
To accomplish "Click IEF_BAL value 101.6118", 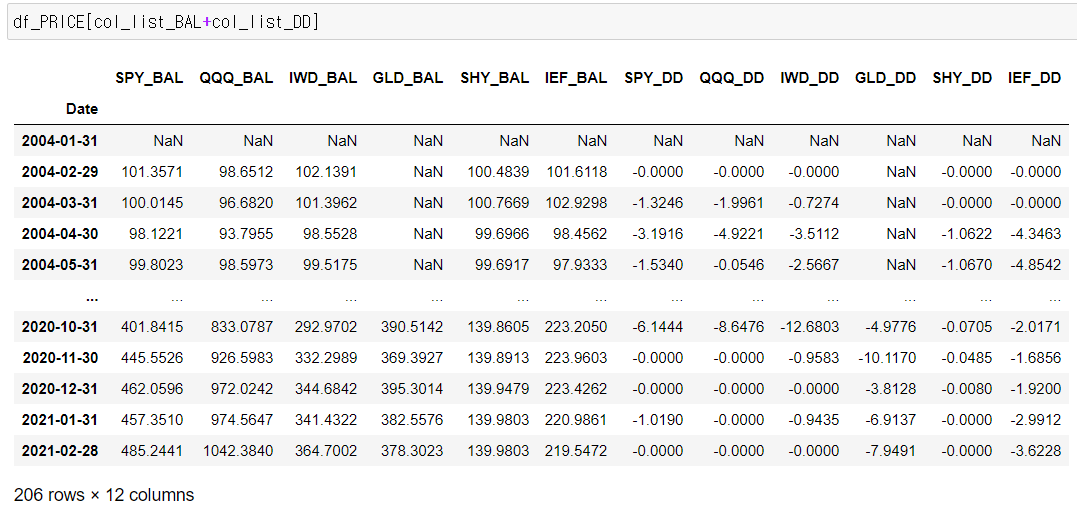I will (577, 172).
